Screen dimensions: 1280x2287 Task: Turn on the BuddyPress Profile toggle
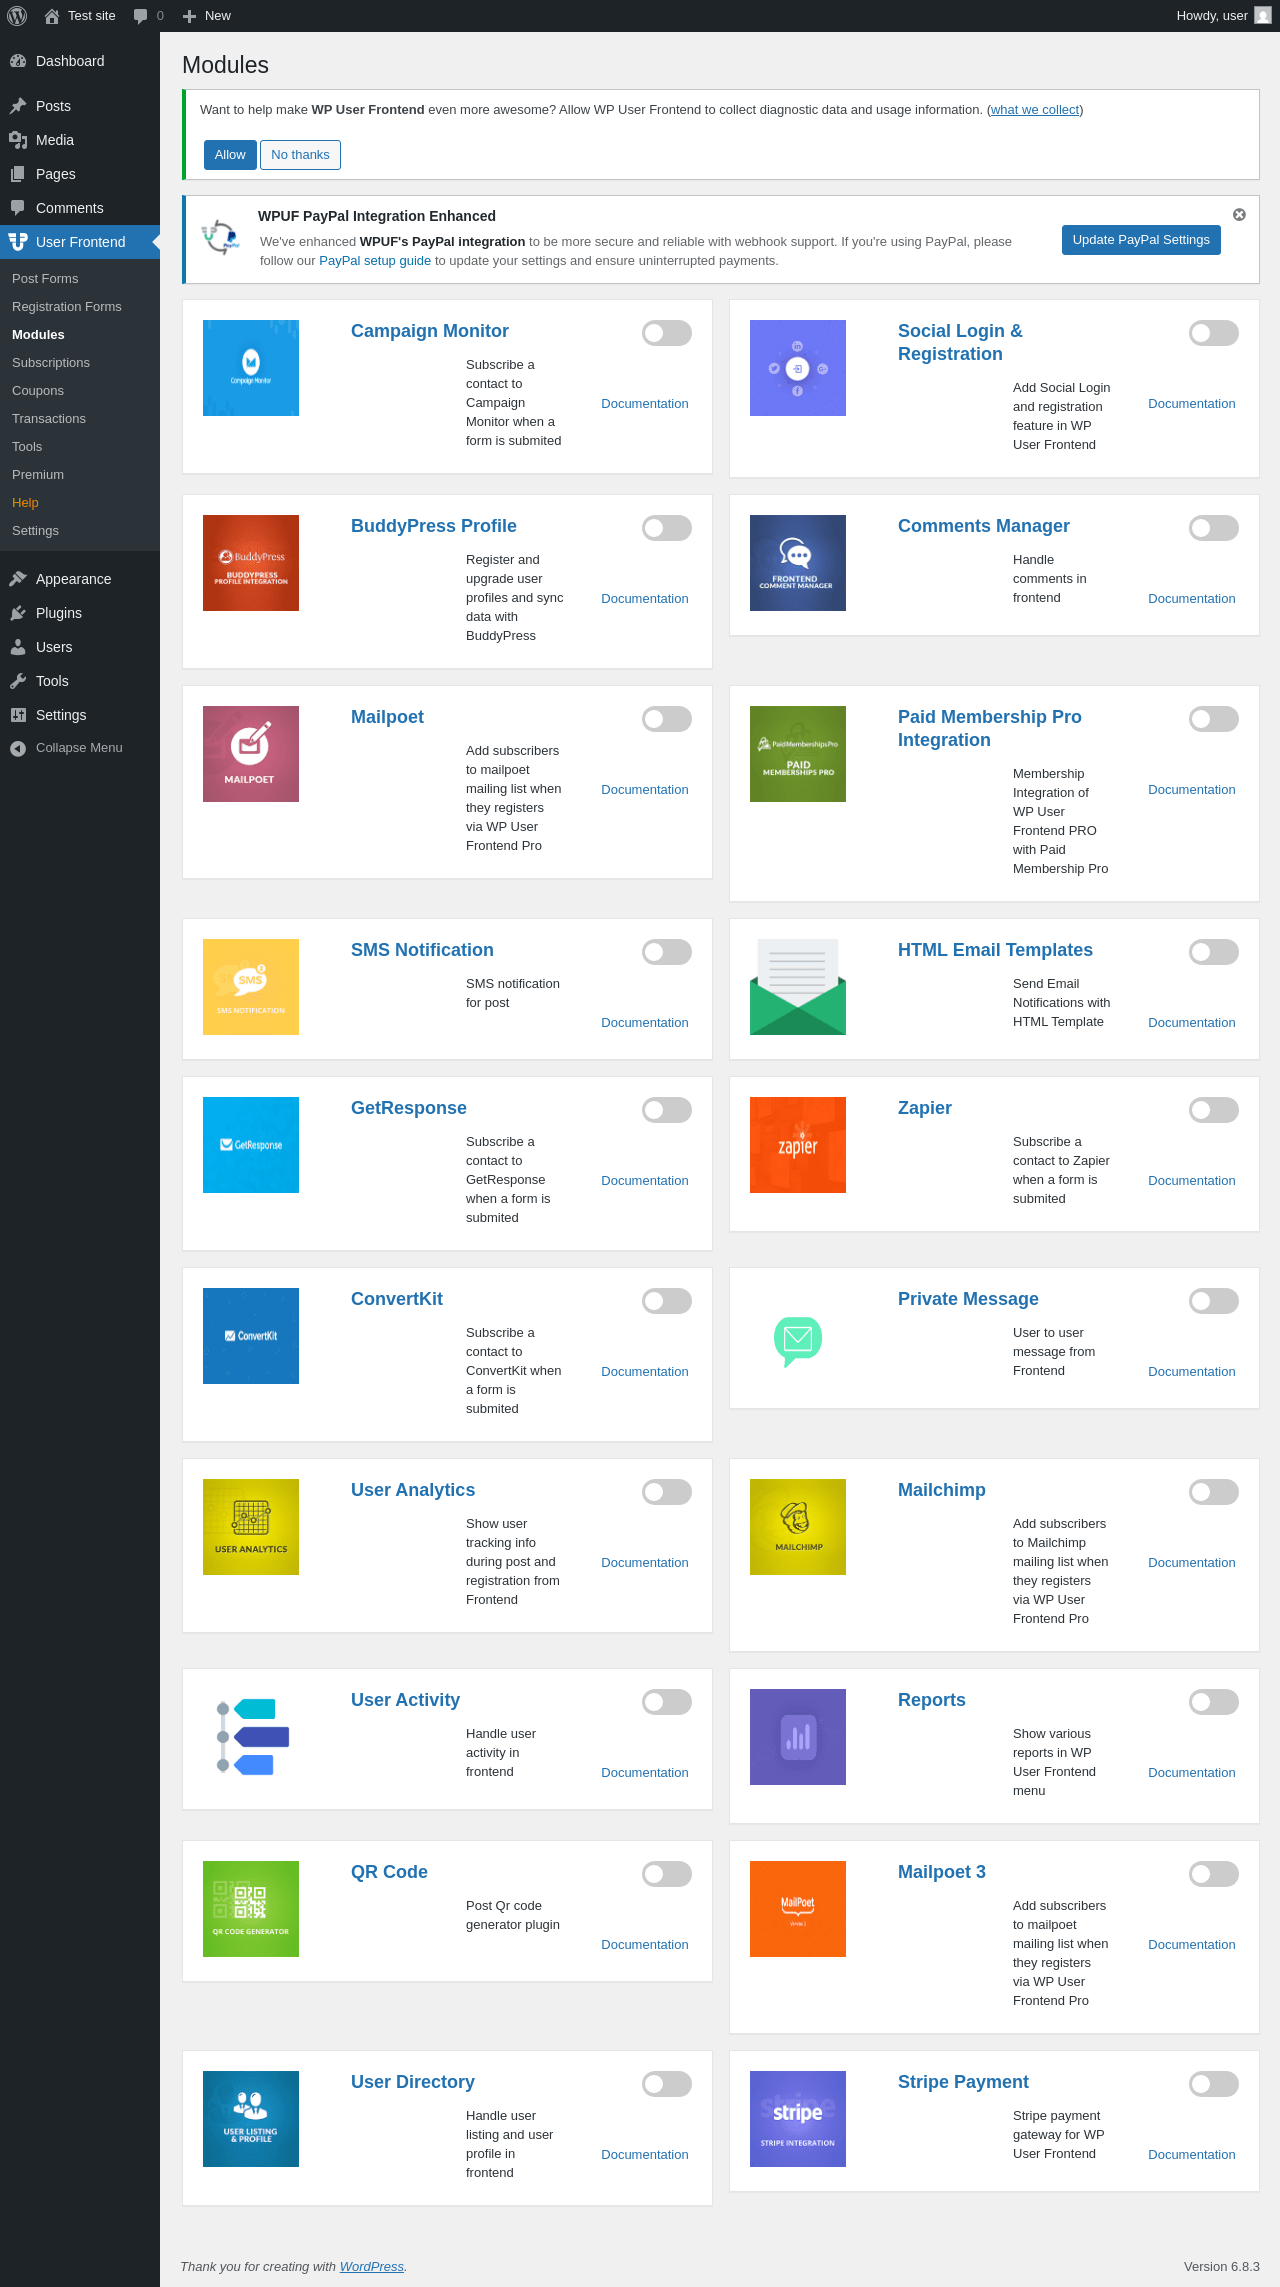[667, 528]
